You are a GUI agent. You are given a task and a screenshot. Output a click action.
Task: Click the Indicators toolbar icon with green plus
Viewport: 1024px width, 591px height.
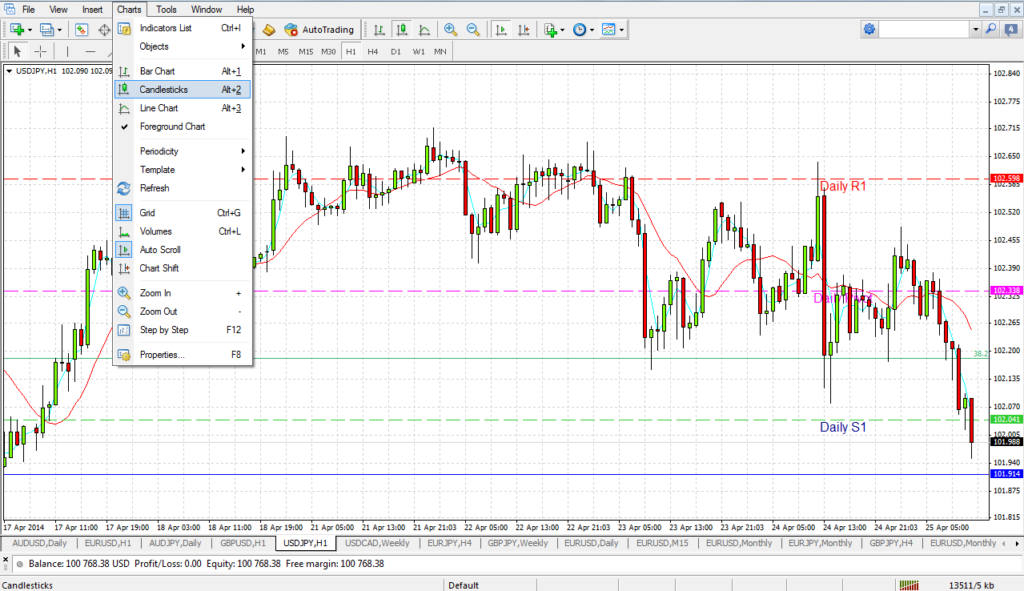coord(551,29)
